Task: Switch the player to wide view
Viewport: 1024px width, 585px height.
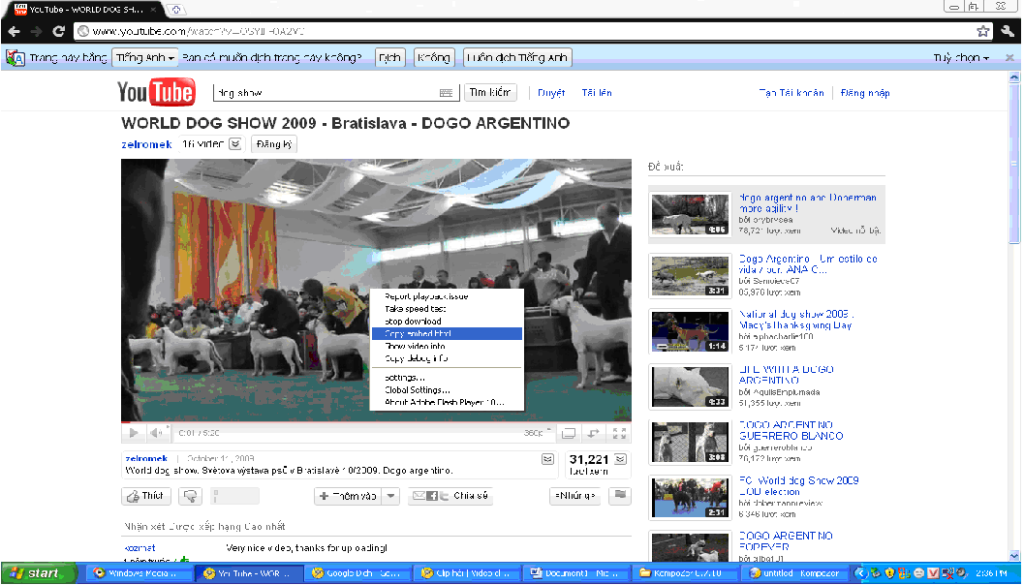Action: pyautogui.click(x=569, y=433)
